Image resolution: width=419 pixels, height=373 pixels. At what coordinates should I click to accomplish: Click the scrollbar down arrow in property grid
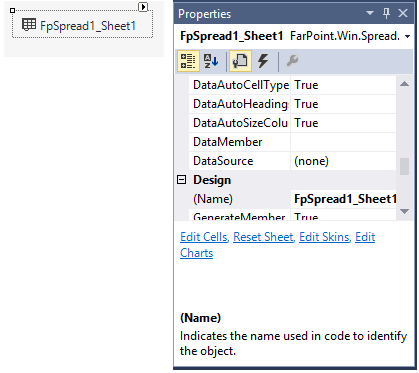(x=404, y=211)
